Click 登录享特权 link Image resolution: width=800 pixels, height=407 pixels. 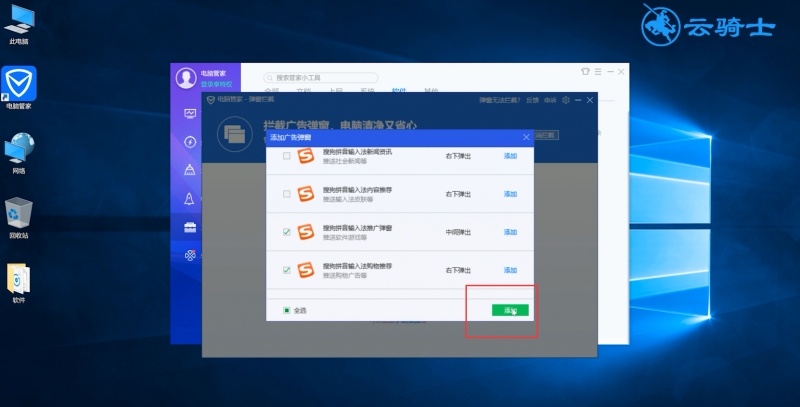(x=216, y=84)
